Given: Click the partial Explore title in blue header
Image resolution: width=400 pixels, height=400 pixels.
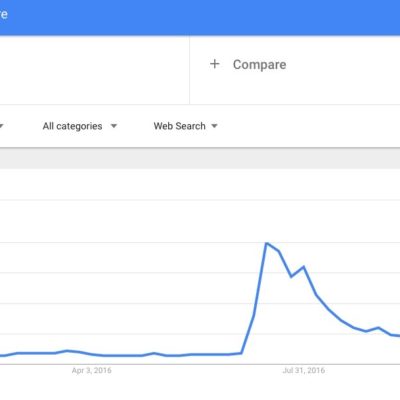Looking at the screenshot, I should (x=4, y=14).
